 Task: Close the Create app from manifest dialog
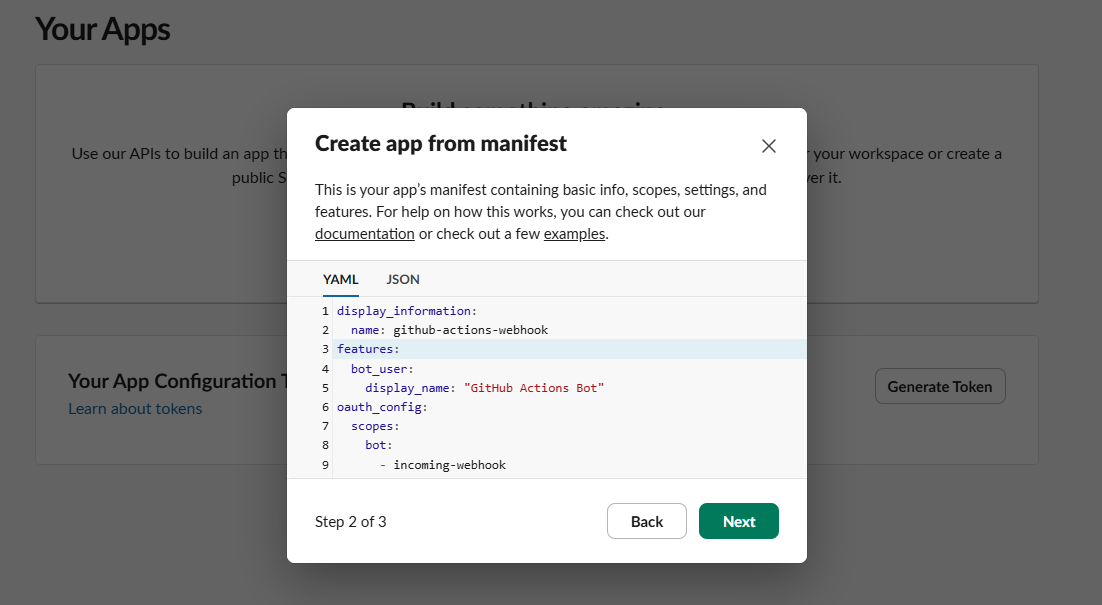click(x=769, y=146)
